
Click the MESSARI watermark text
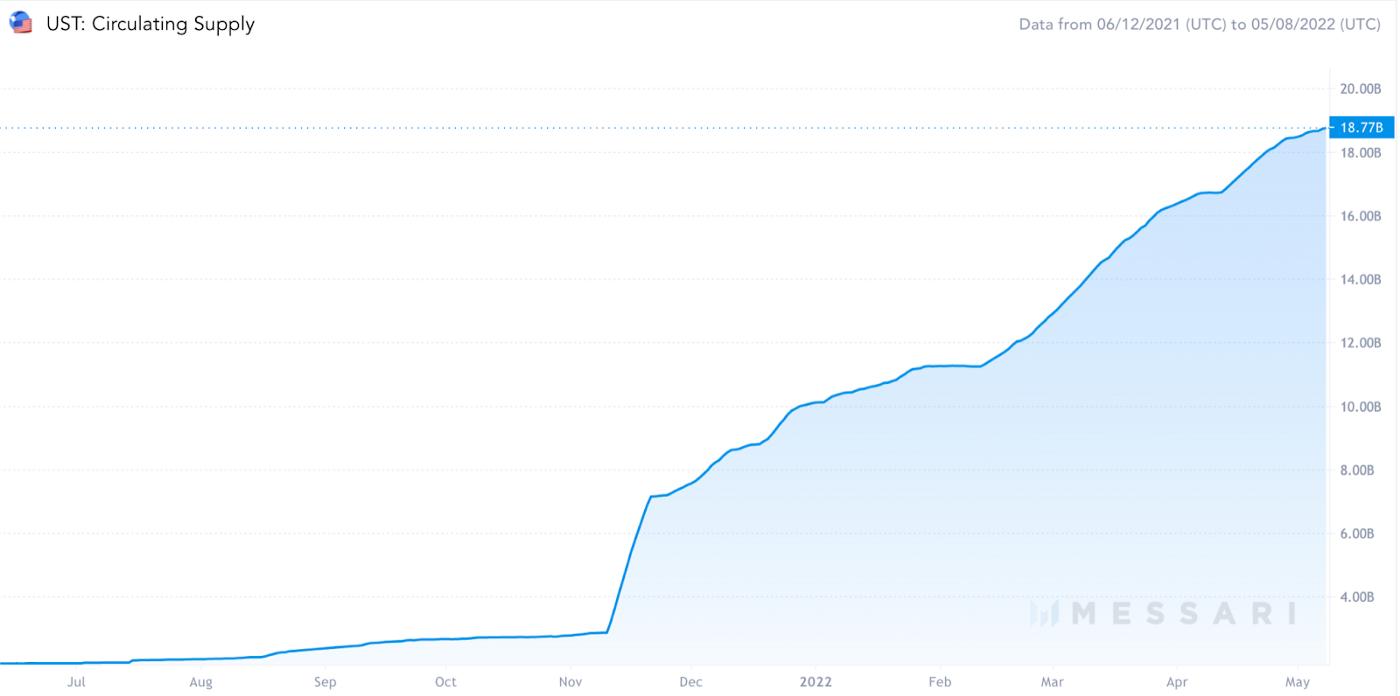pyautogui.click(x=1183, y=613)
